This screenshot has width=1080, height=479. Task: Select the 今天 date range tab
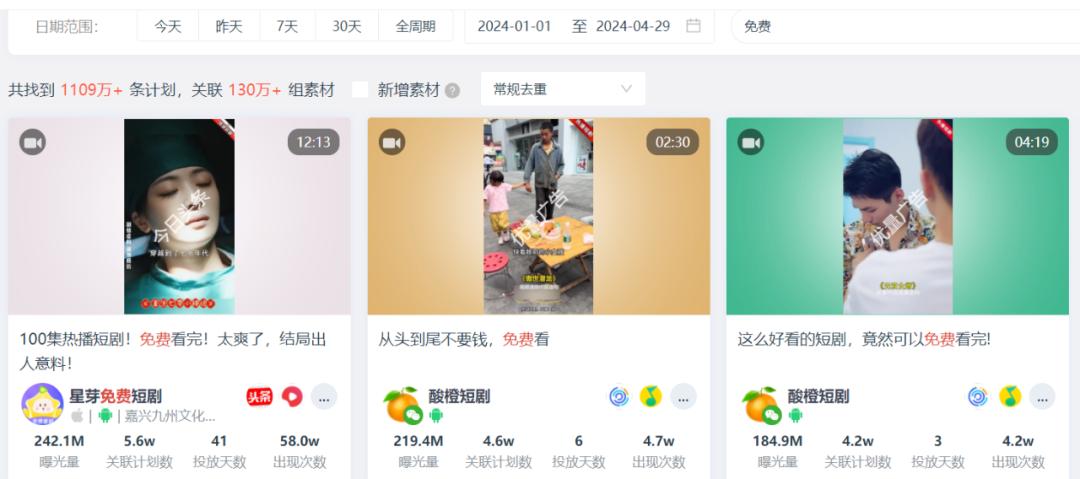(168, 26)
